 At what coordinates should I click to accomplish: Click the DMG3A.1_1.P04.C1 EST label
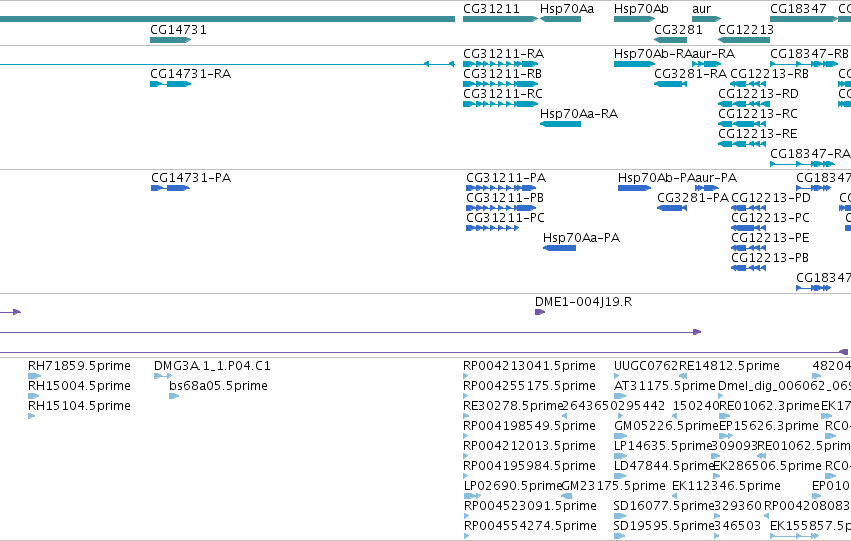coord(212,366)
